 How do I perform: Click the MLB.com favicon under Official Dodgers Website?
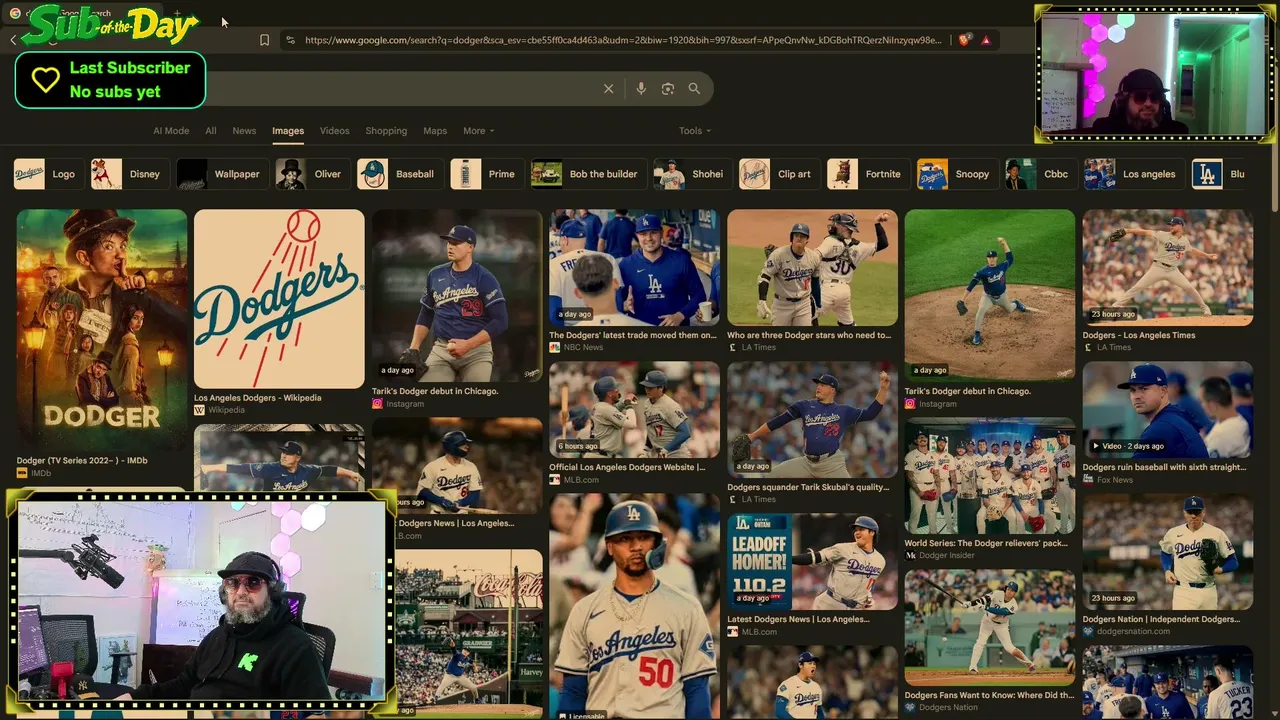554,480
